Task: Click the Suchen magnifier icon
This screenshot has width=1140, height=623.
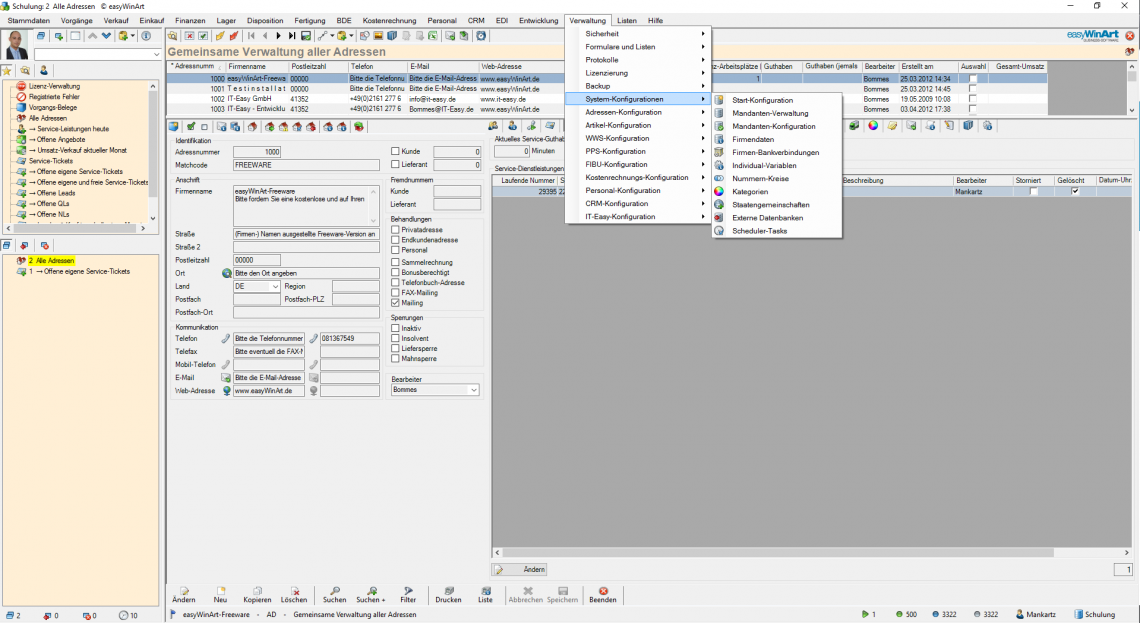Action: click(x=337, y=591)
